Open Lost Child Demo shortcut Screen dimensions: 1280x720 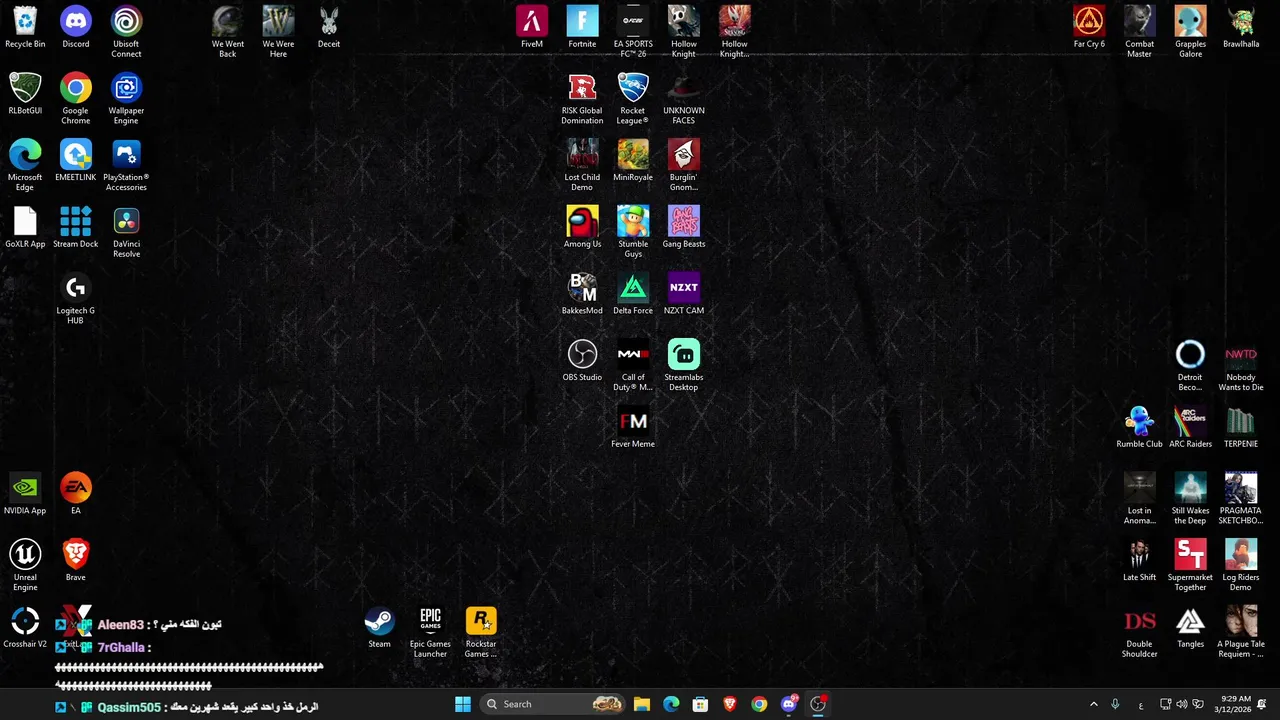coord(582,166)
